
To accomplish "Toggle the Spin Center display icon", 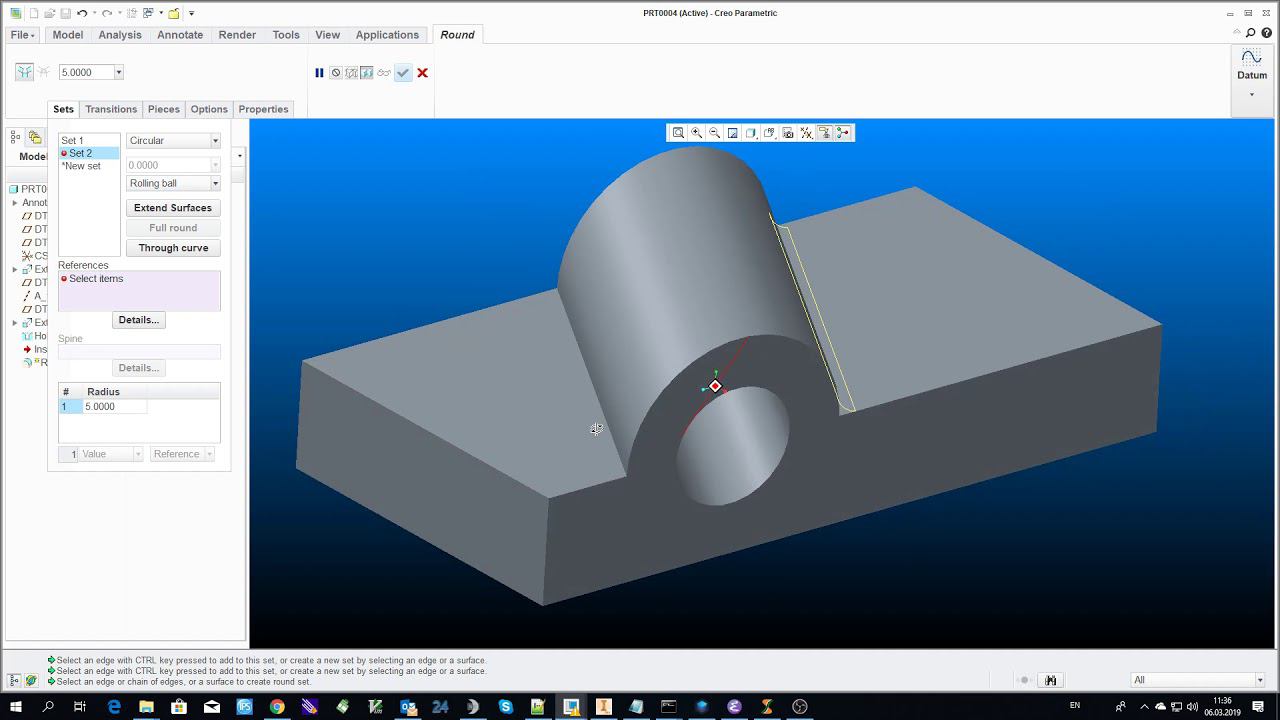I will tap(843, 133).
